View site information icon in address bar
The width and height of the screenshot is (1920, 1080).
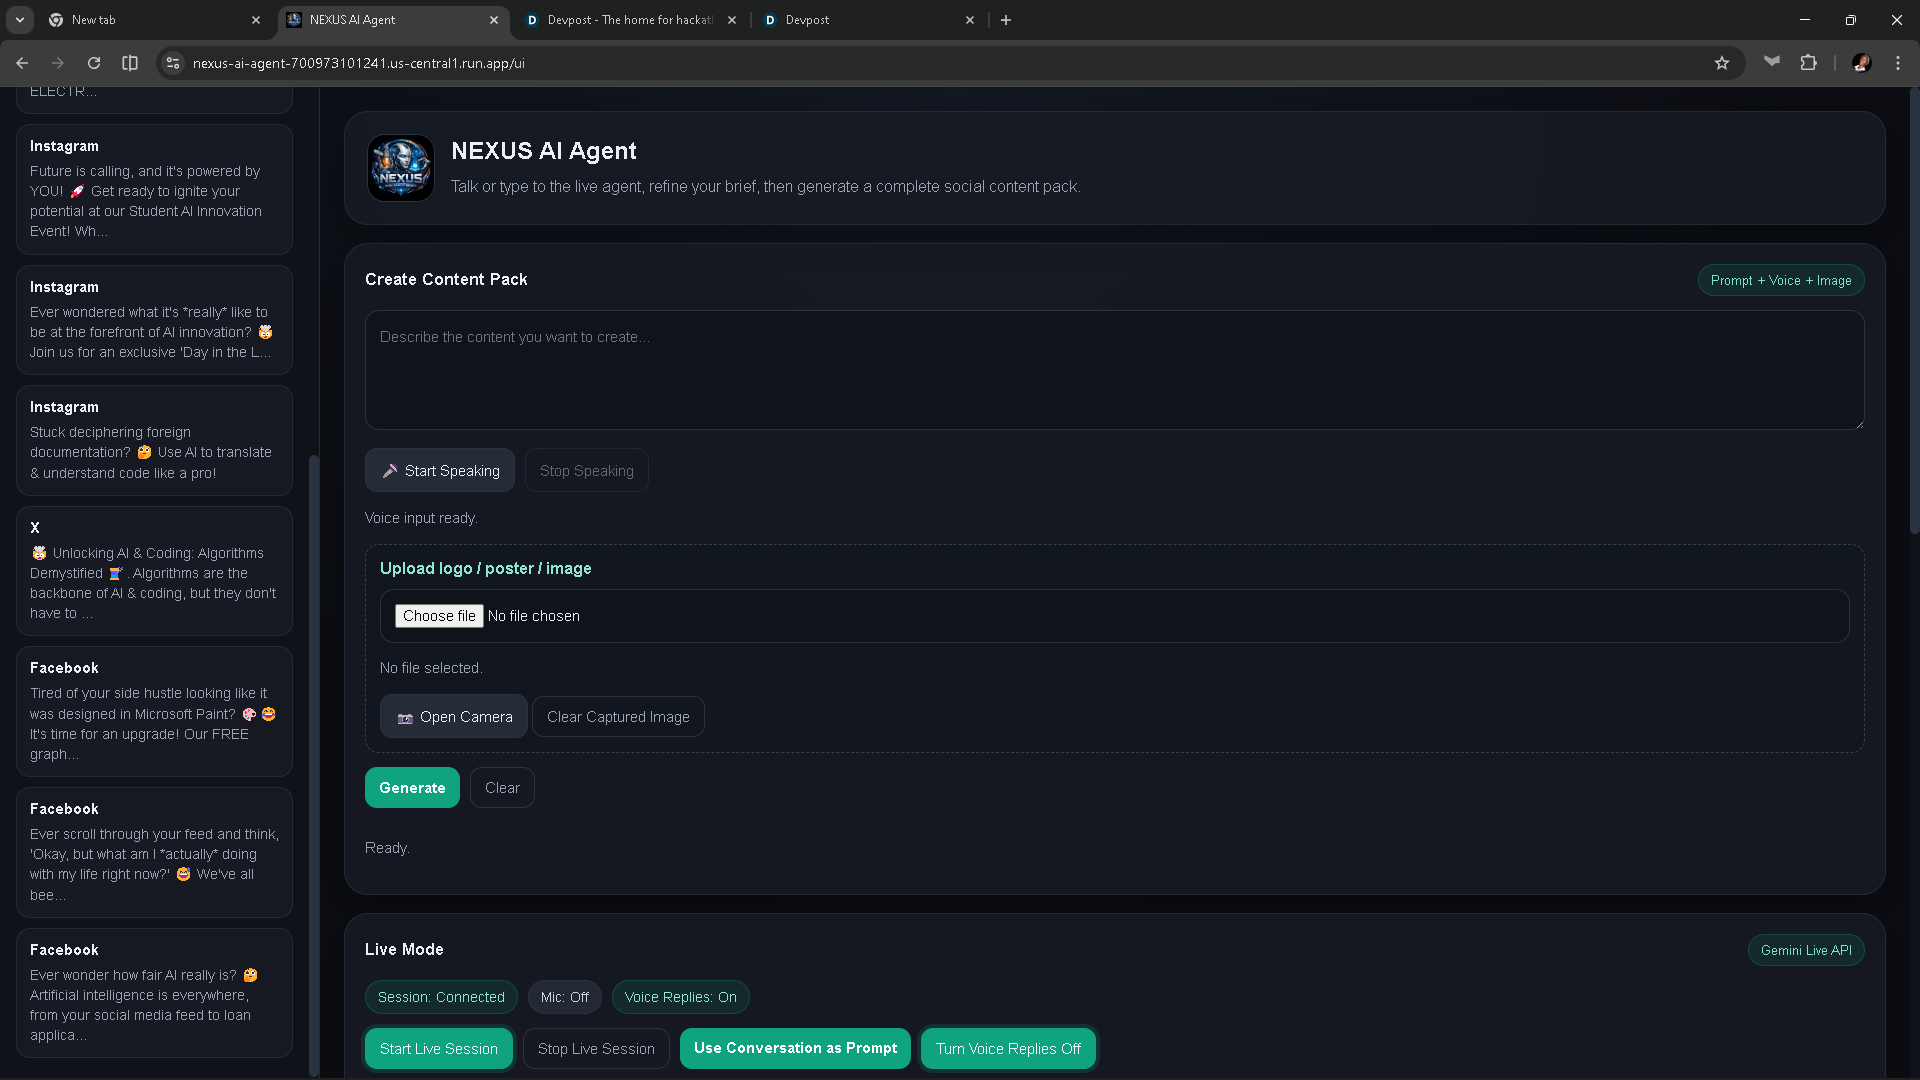coord(173,63)
